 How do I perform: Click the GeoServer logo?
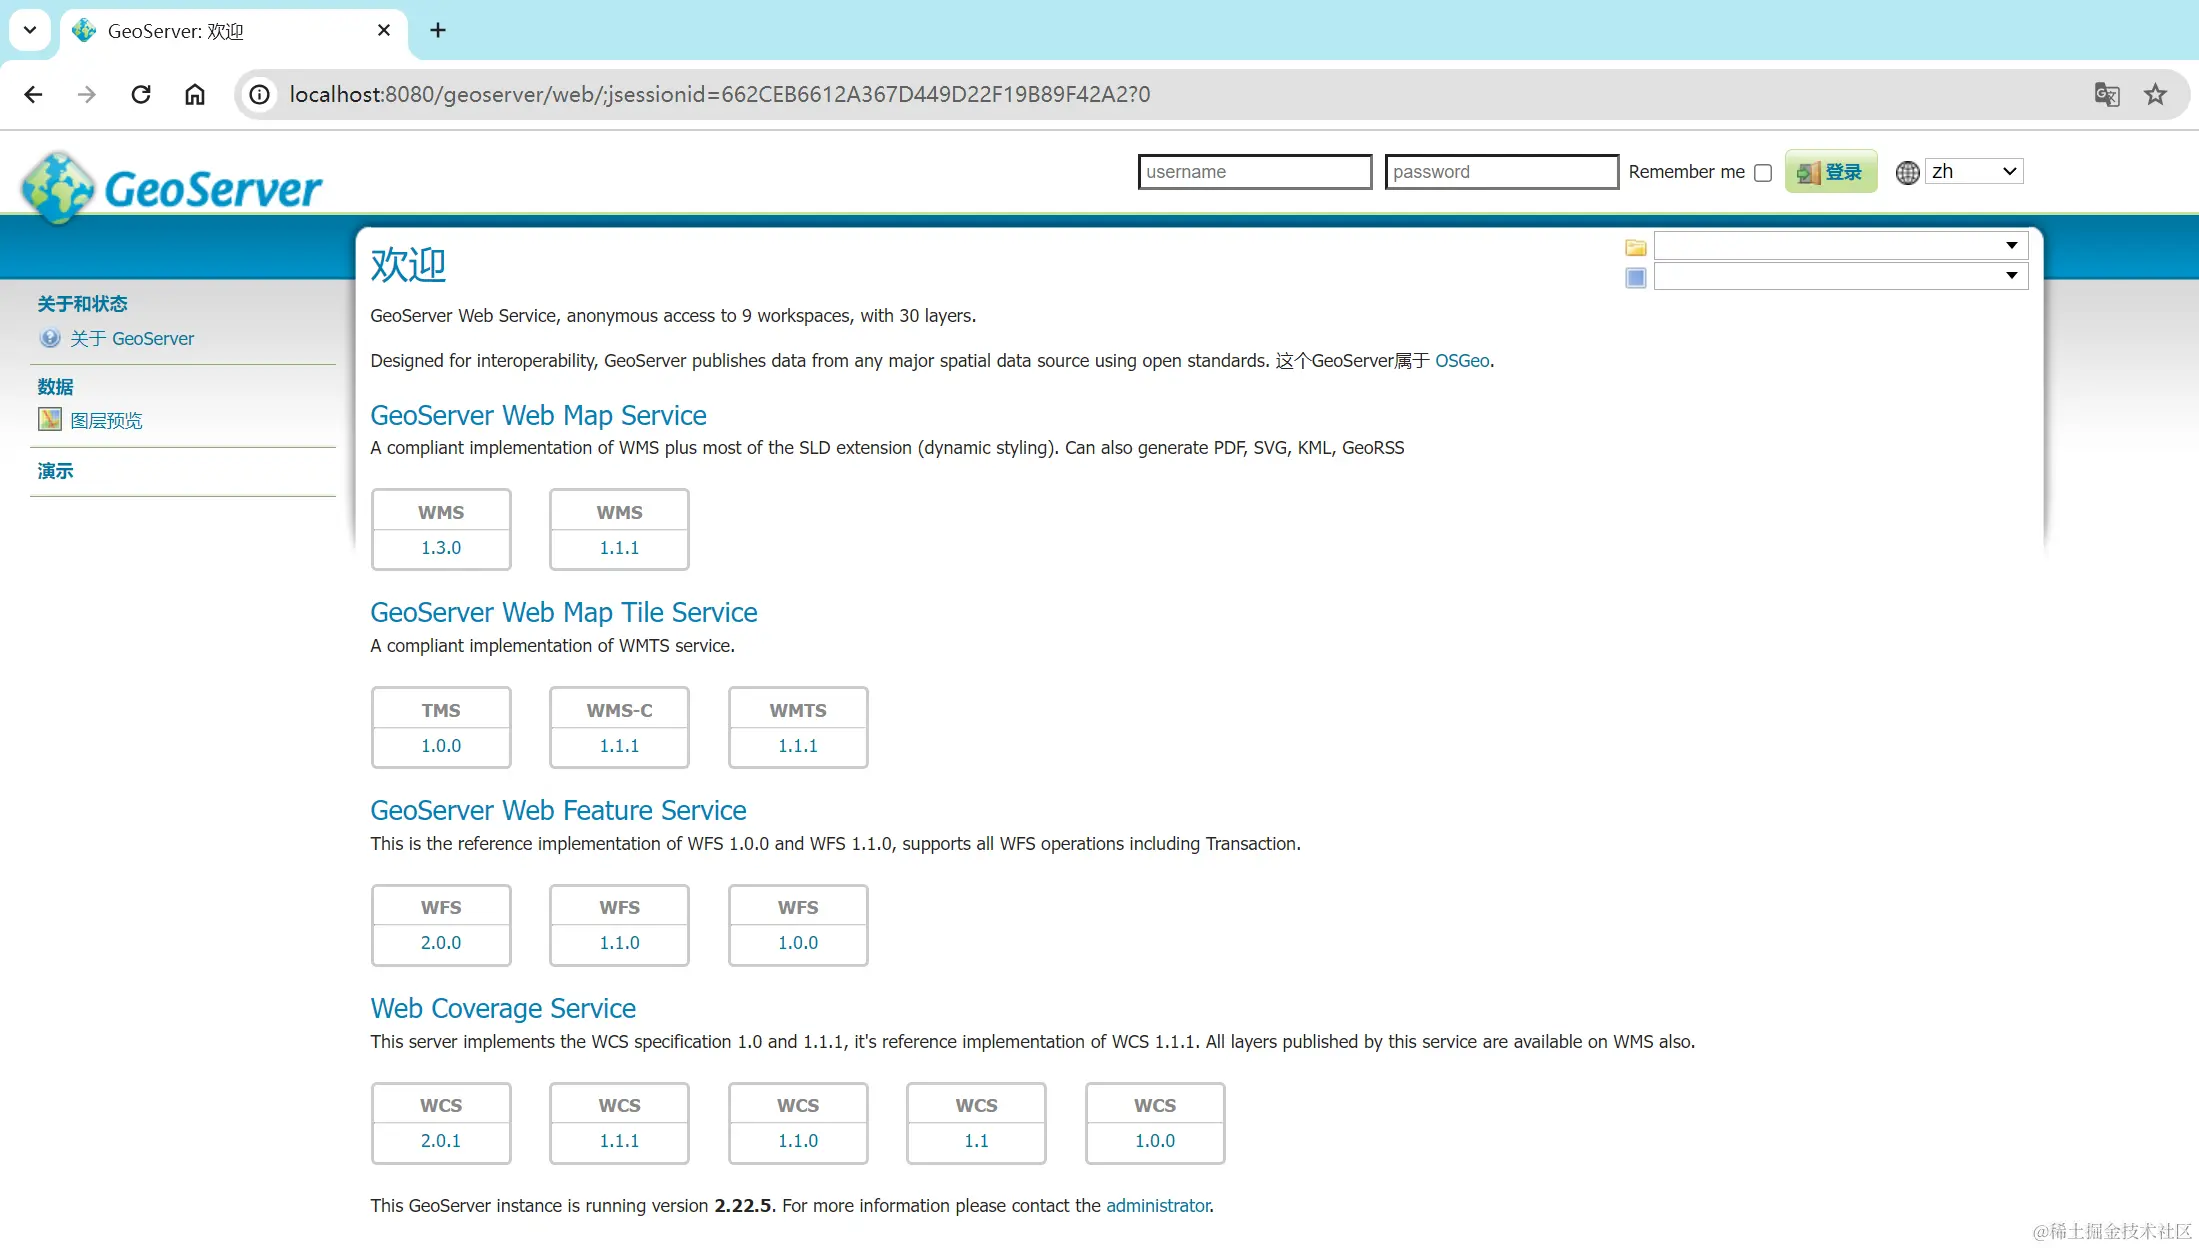[172, 188]
